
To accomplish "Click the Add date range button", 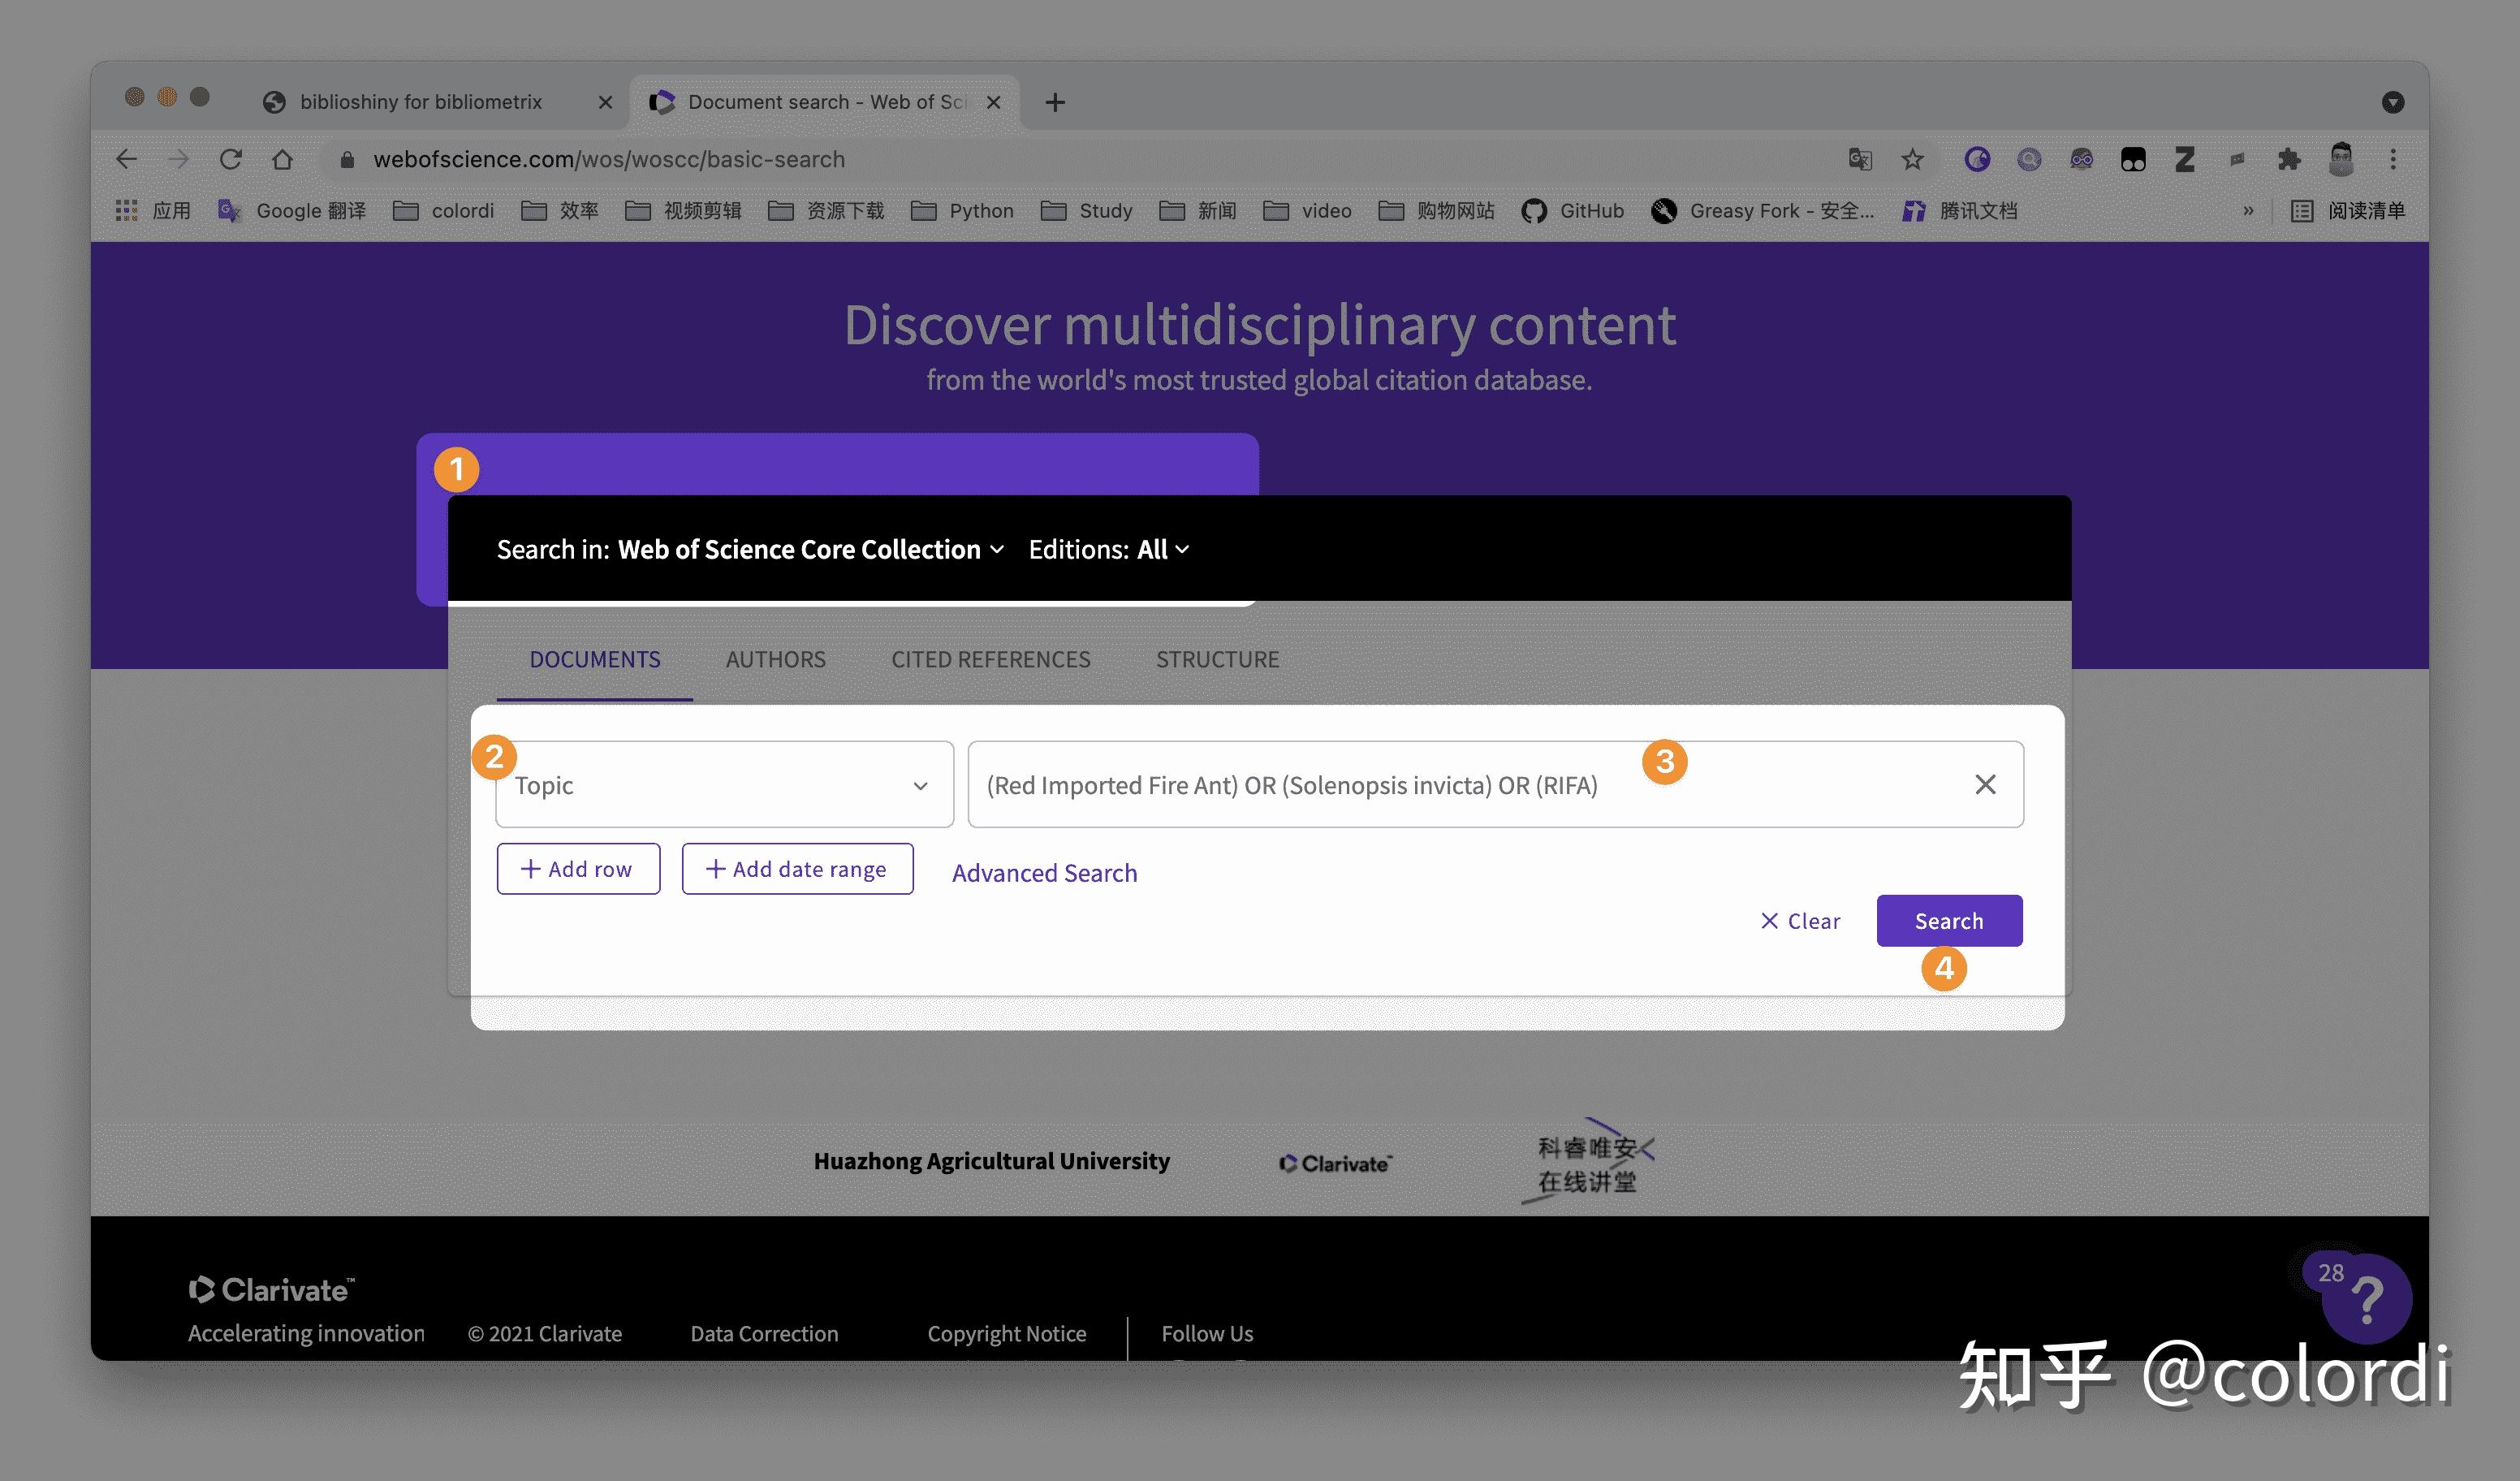I will point(797,869).
